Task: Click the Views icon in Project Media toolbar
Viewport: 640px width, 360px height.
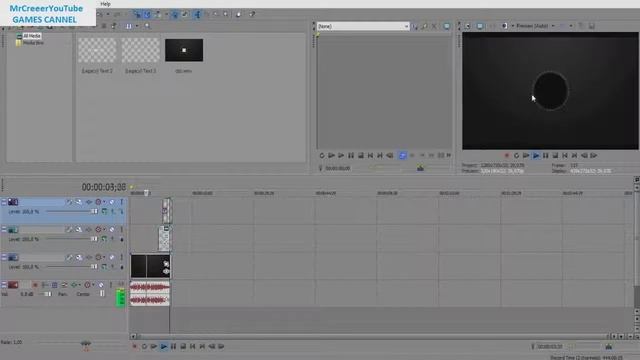Action: coord(129,26)
